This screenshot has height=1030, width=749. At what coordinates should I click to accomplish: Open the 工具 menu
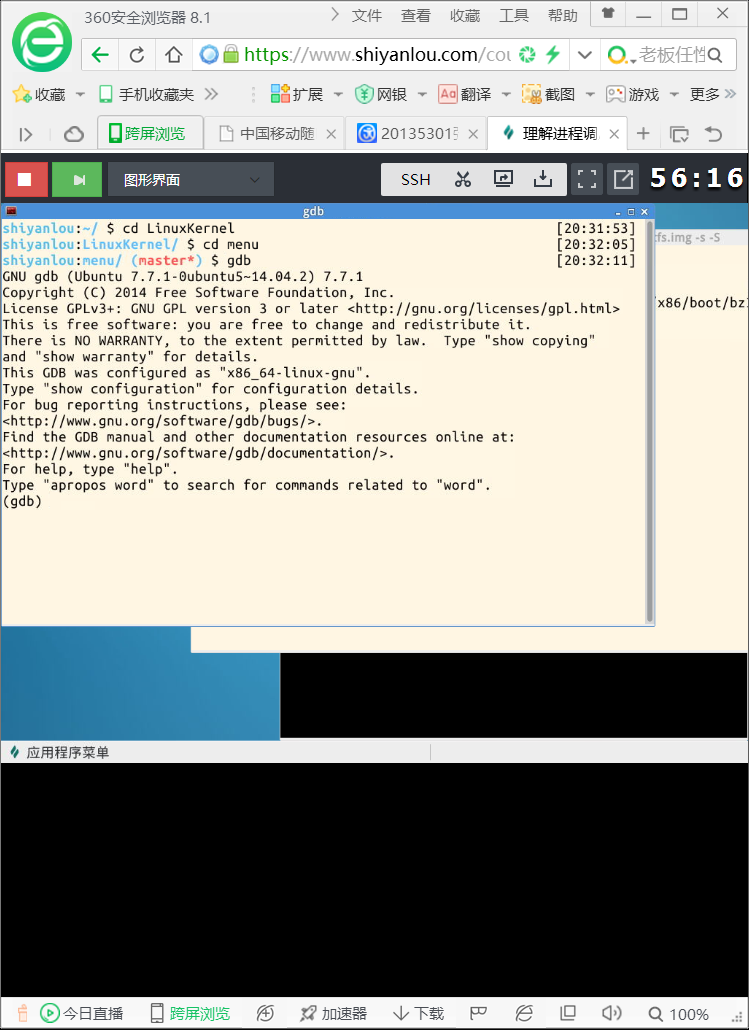(x=514, y=16)
